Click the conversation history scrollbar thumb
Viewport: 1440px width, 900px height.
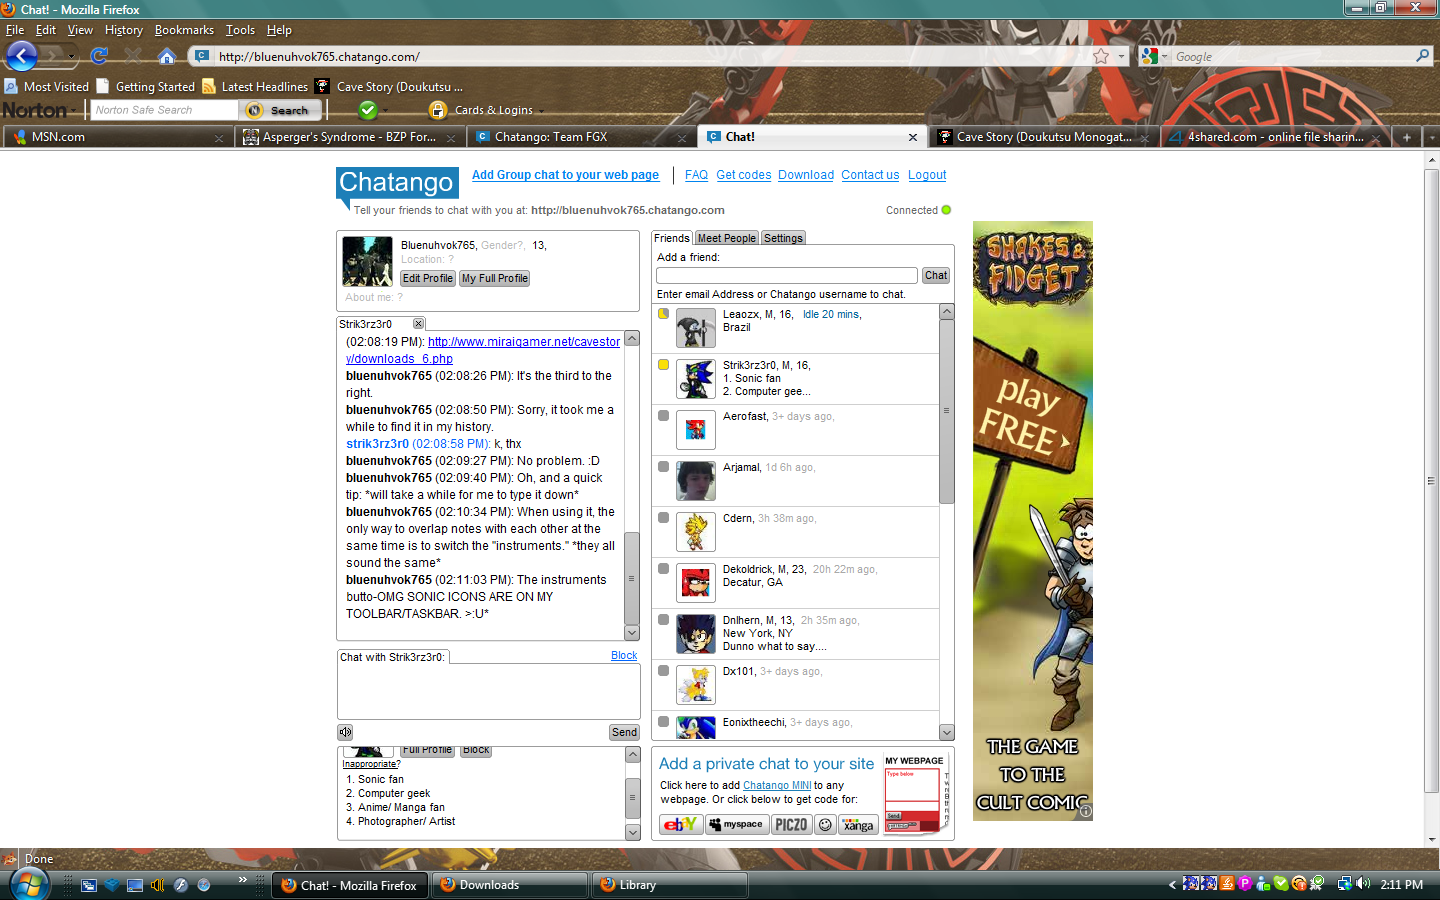click(632, 578)
